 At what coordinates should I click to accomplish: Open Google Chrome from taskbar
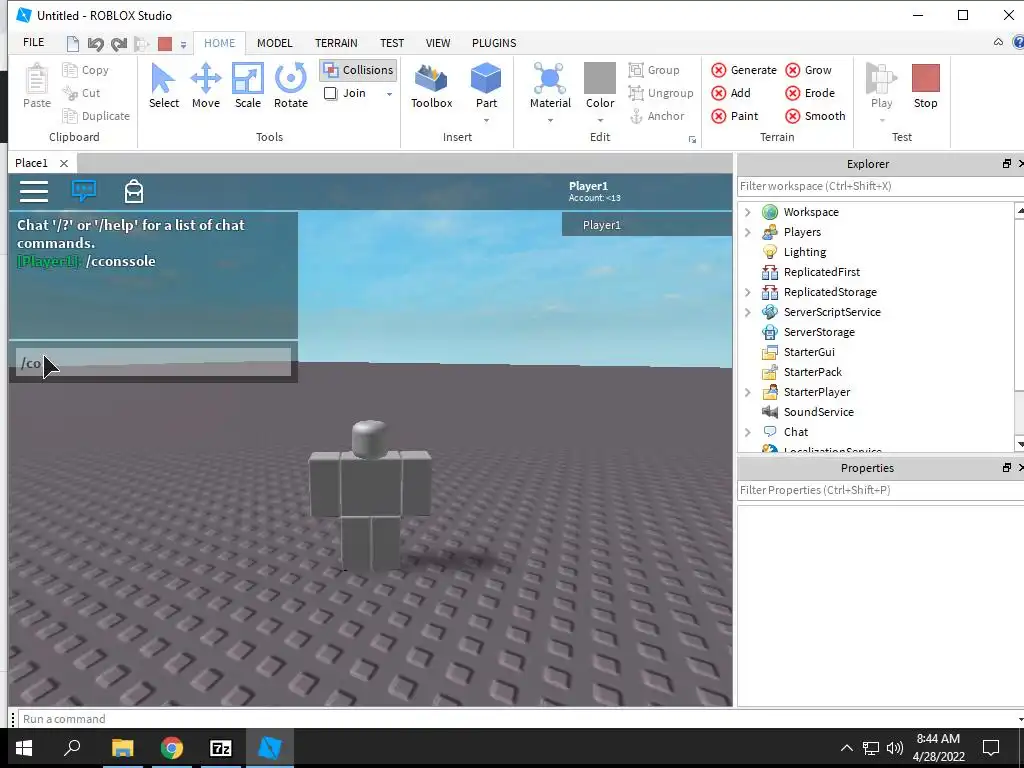172,748
